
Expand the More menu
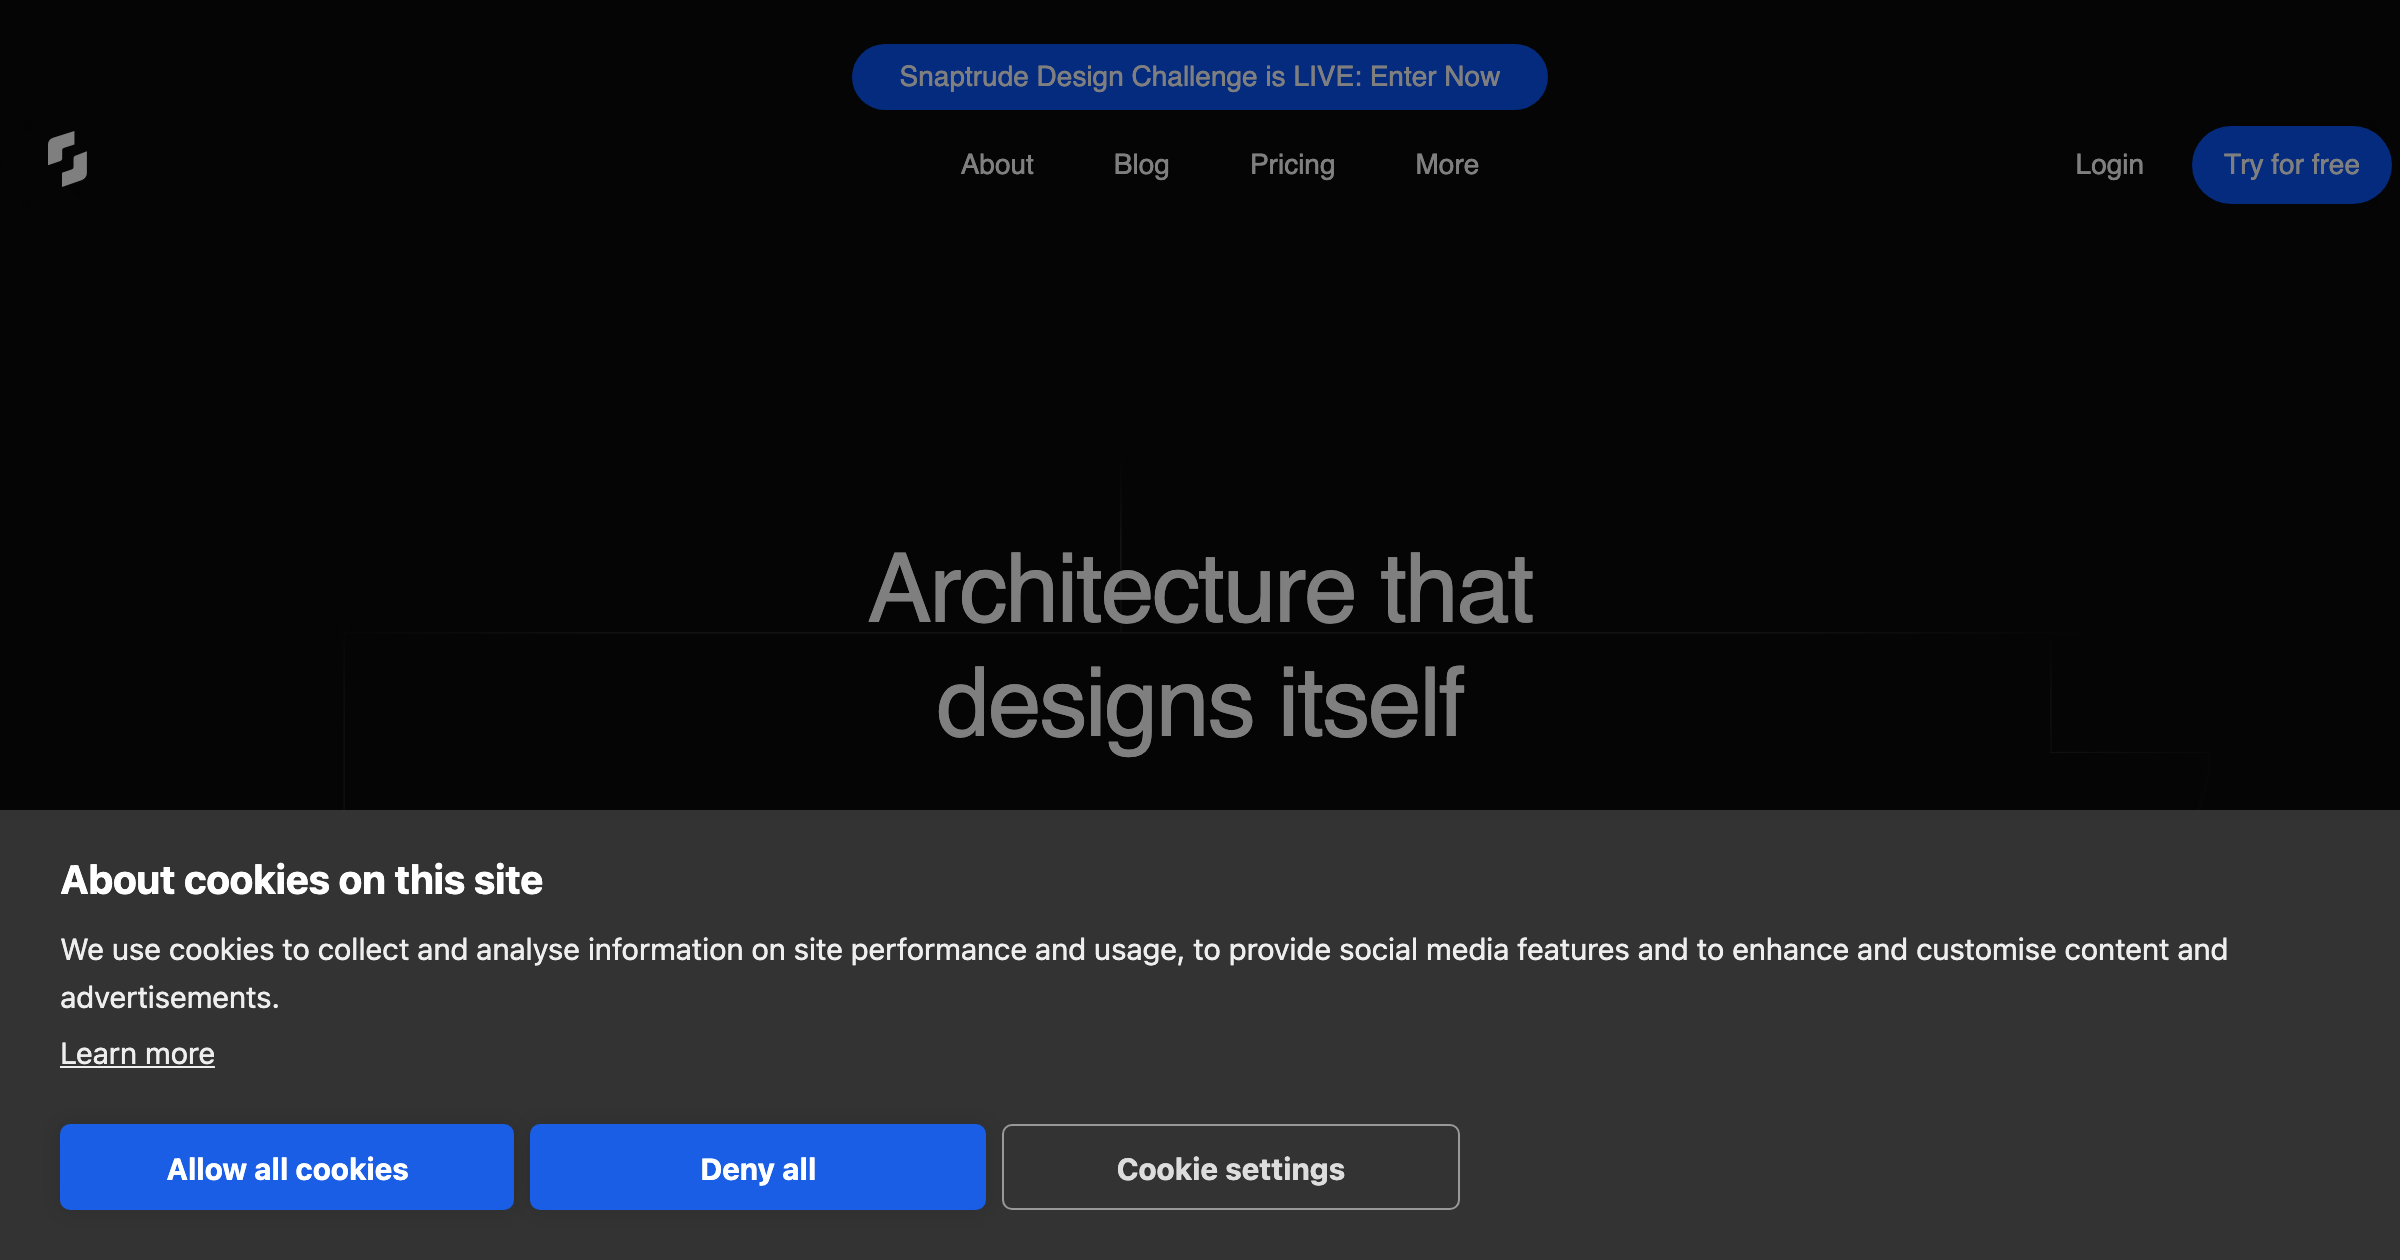coord(1446,165)
